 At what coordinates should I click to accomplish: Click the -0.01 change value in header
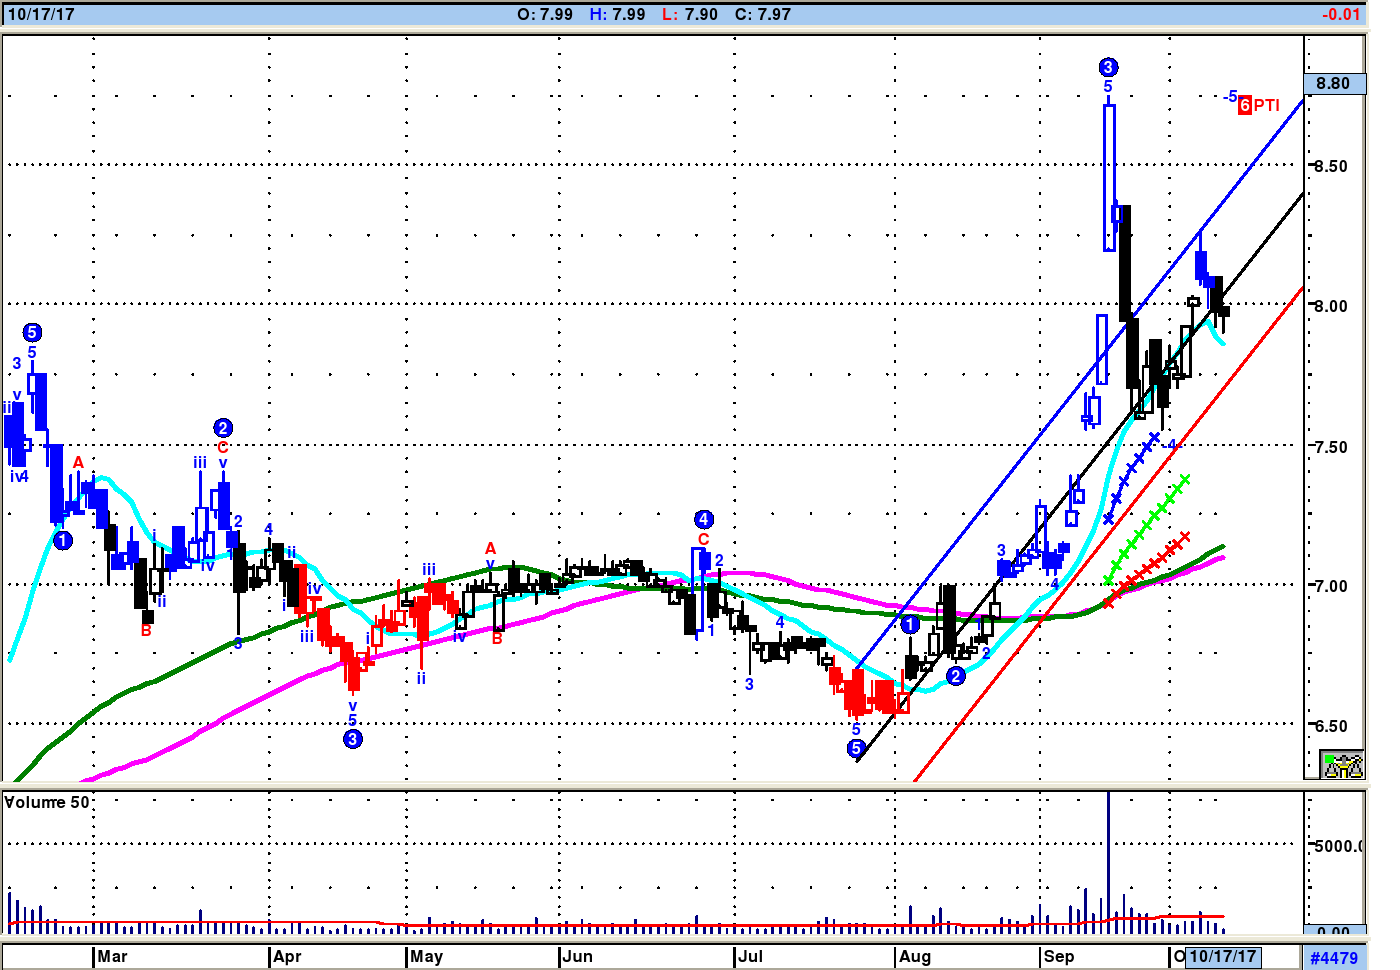[x=1340, y=14]
